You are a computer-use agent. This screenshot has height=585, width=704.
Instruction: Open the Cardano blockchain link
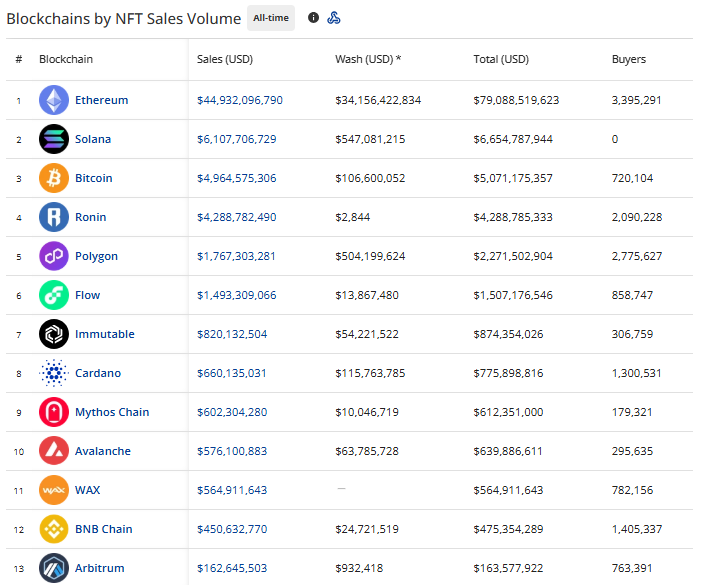[98, 373]
